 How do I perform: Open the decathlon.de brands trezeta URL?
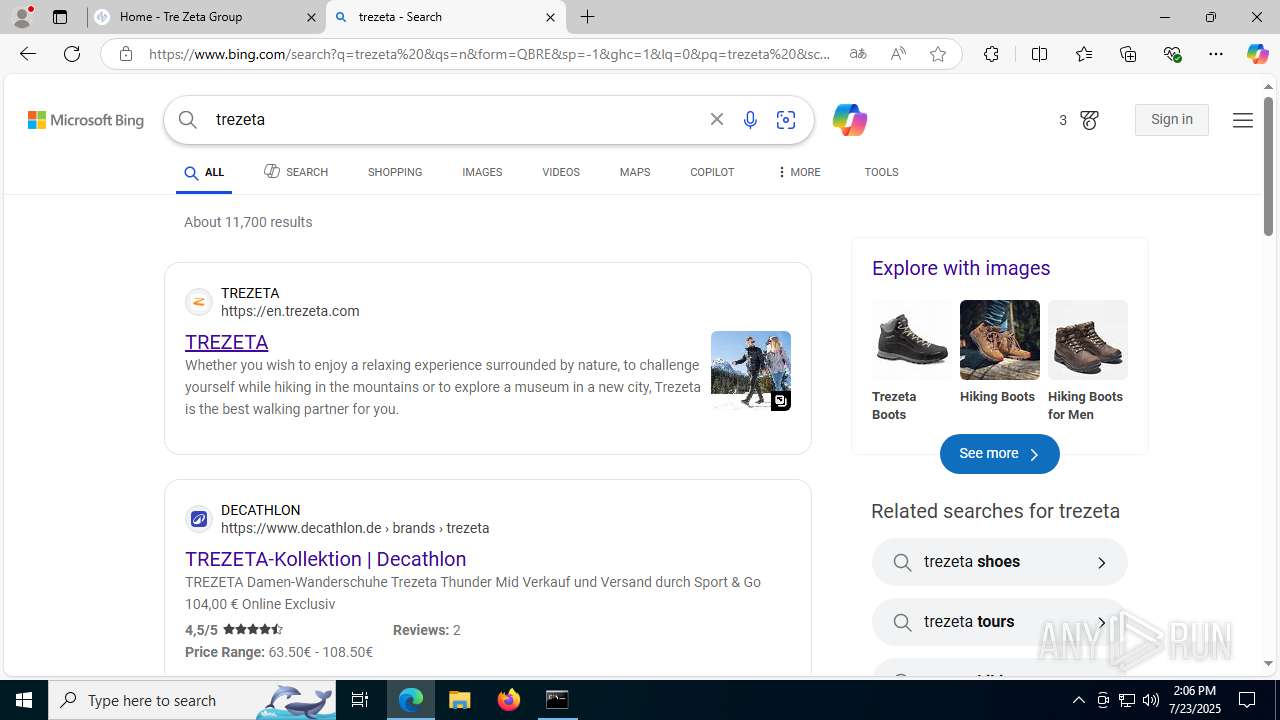click(355, 528)
